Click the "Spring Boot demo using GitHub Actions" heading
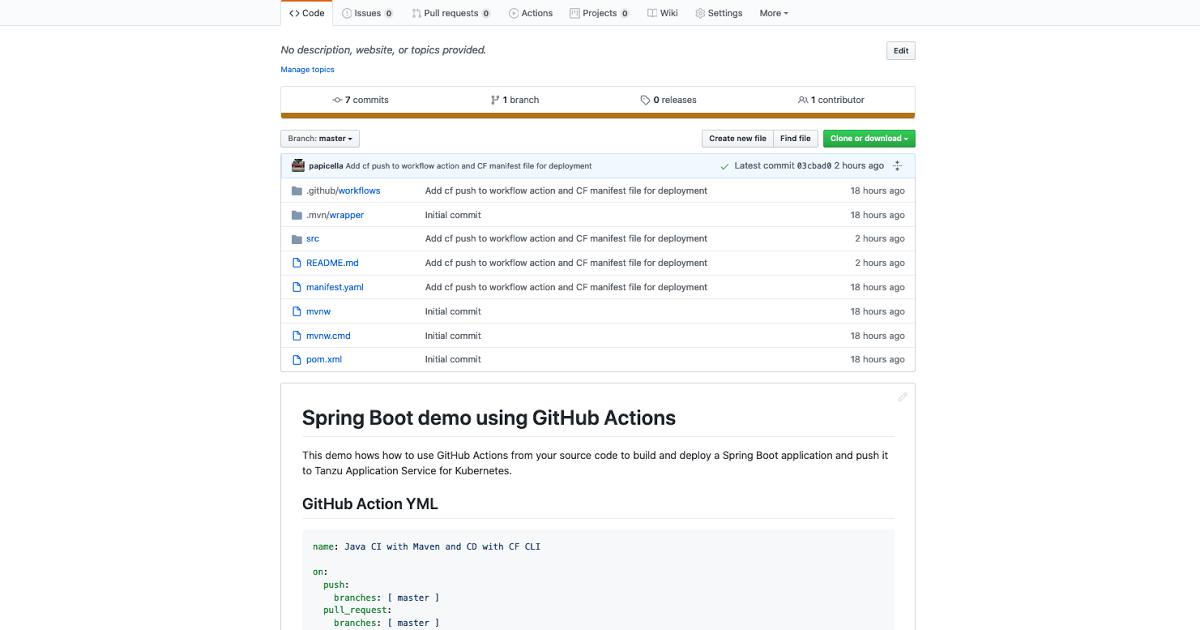1200x630 pixels. click(489, 418)
